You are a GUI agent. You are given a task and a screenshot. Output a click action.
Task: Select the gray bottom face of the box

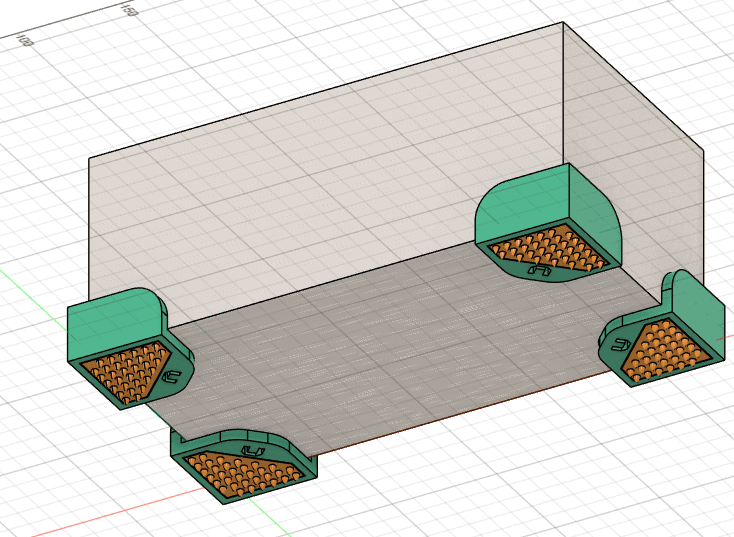(x=400, y=340)
